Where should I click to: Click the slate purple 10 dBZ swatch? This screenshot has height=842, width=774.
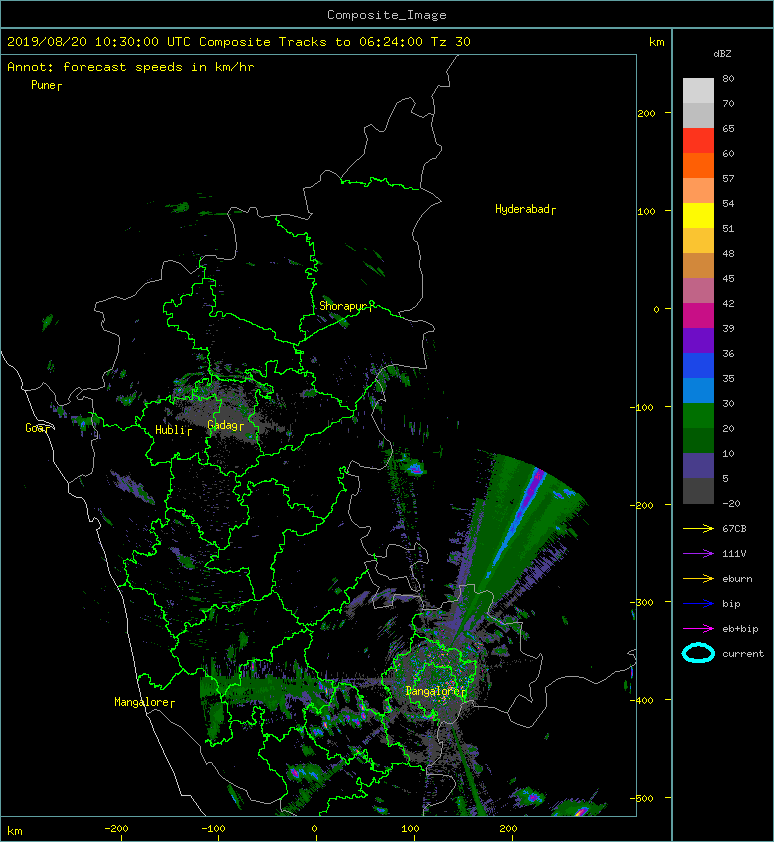pos(698,465)
